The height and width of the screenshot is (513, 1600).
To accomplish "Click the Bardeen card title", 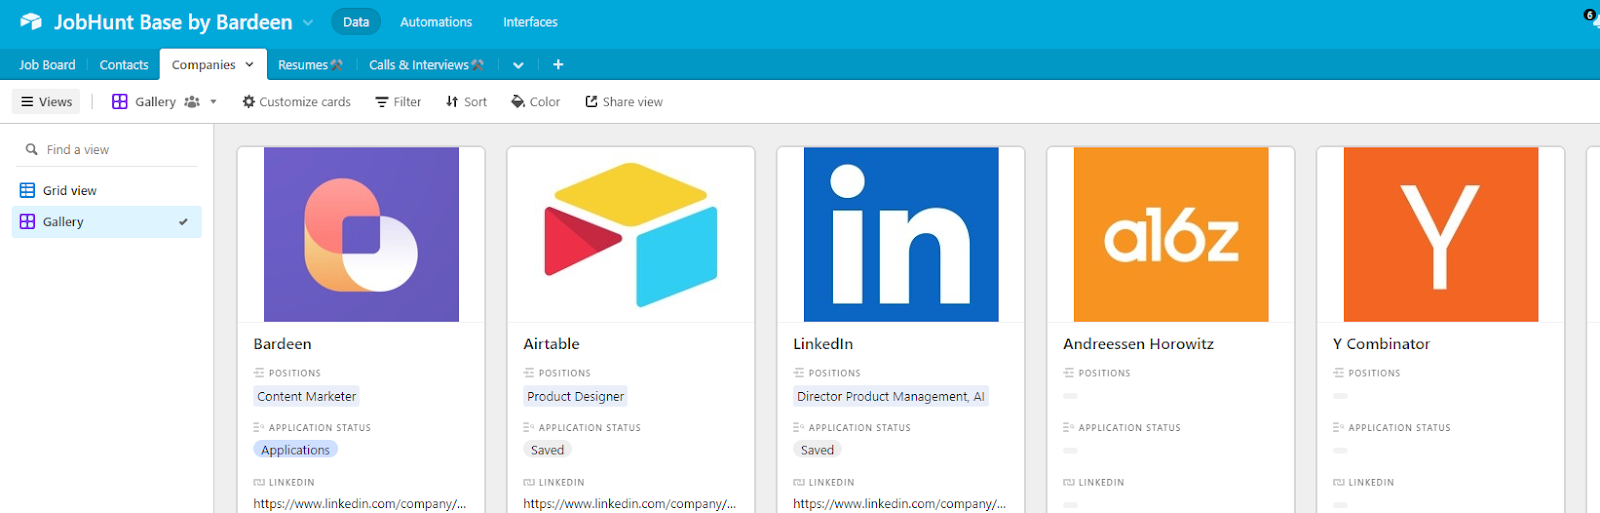I will pyautogui.click(x=283, y=344).
